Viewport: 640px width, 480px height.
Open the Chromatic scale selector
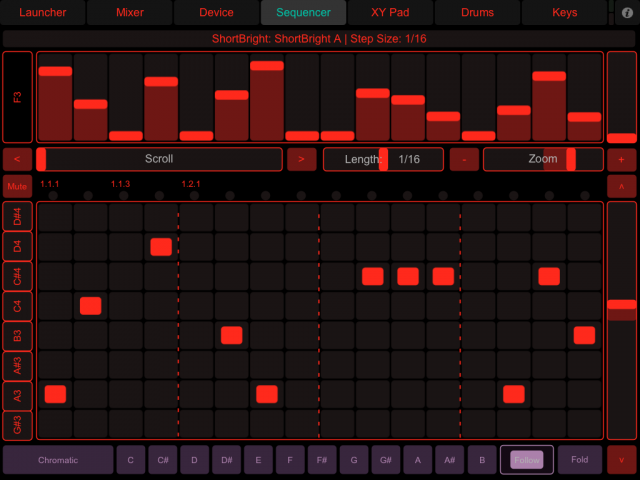(x=58, y=460)
